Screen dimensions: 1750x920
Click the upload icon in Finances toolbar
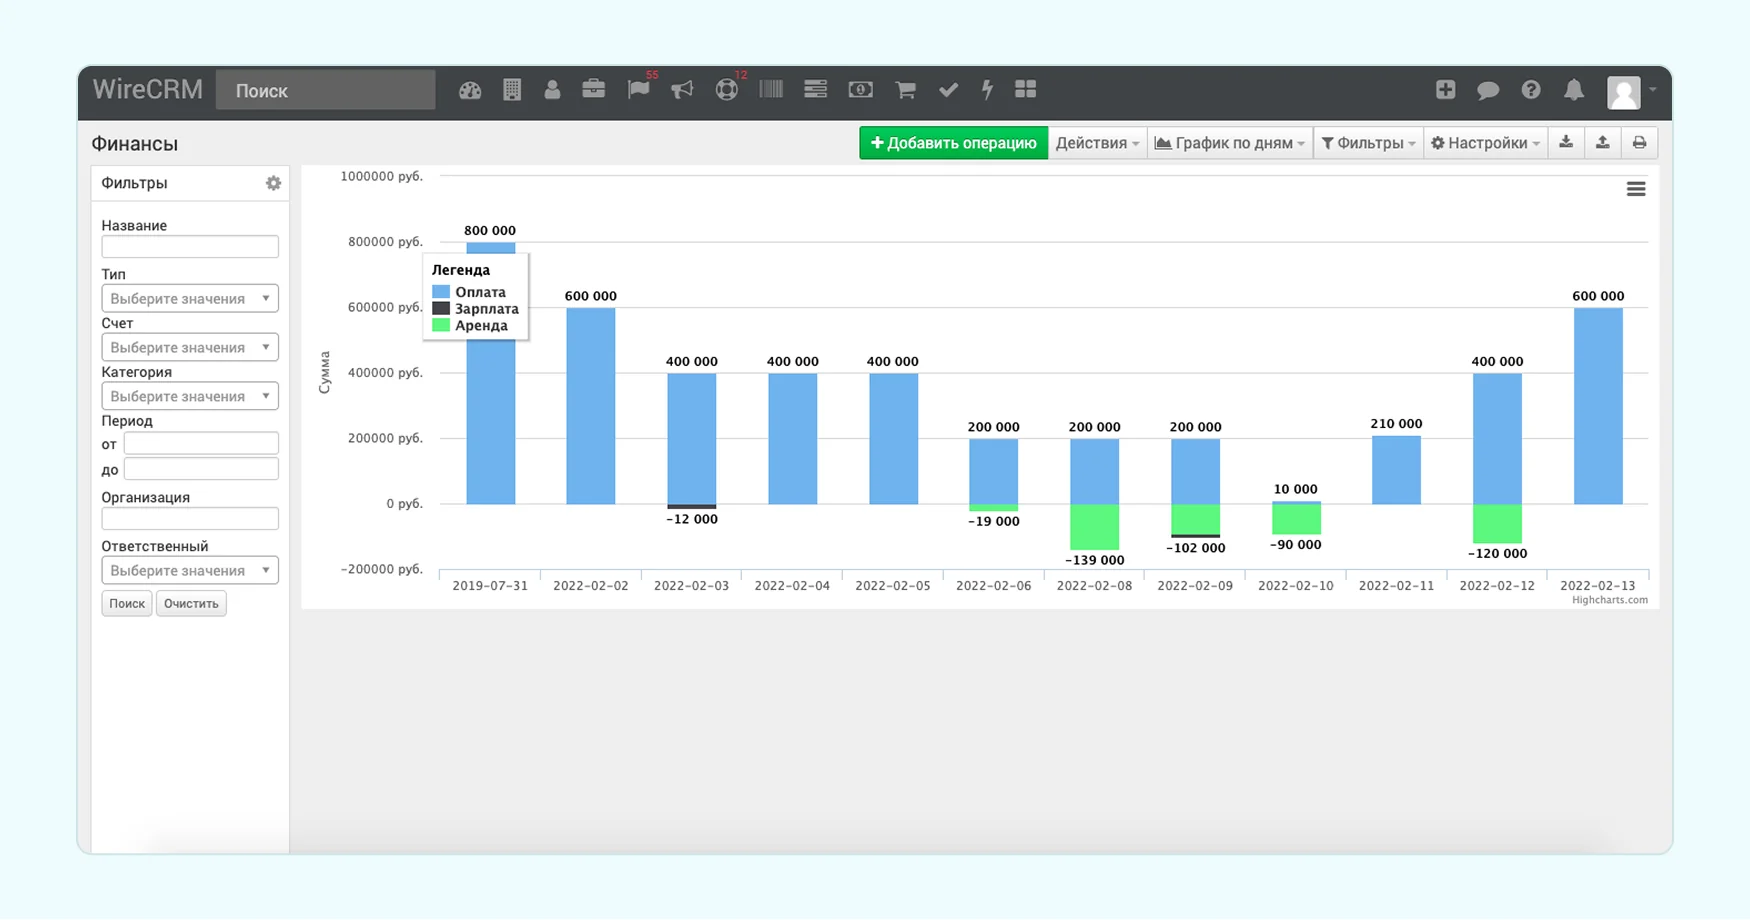tap(1603, 143)
